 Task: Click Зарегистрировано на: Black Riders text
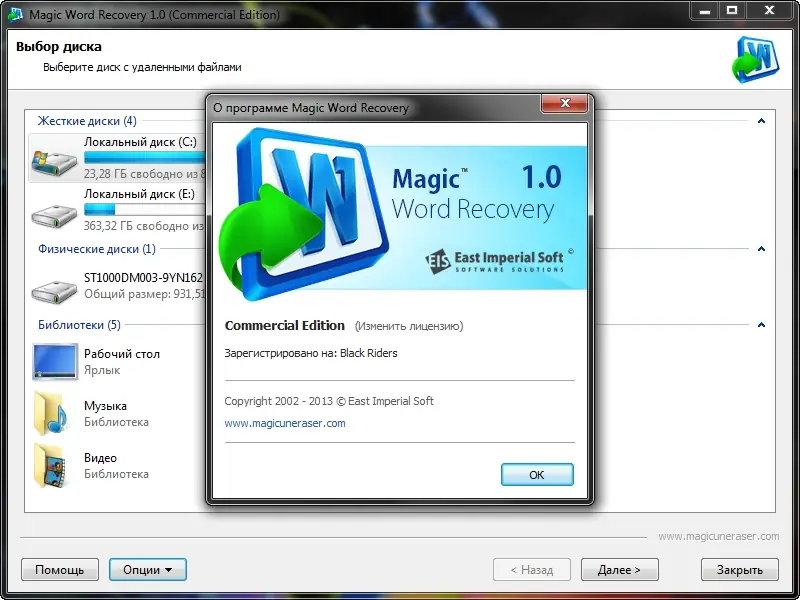[x=311, y=353]
